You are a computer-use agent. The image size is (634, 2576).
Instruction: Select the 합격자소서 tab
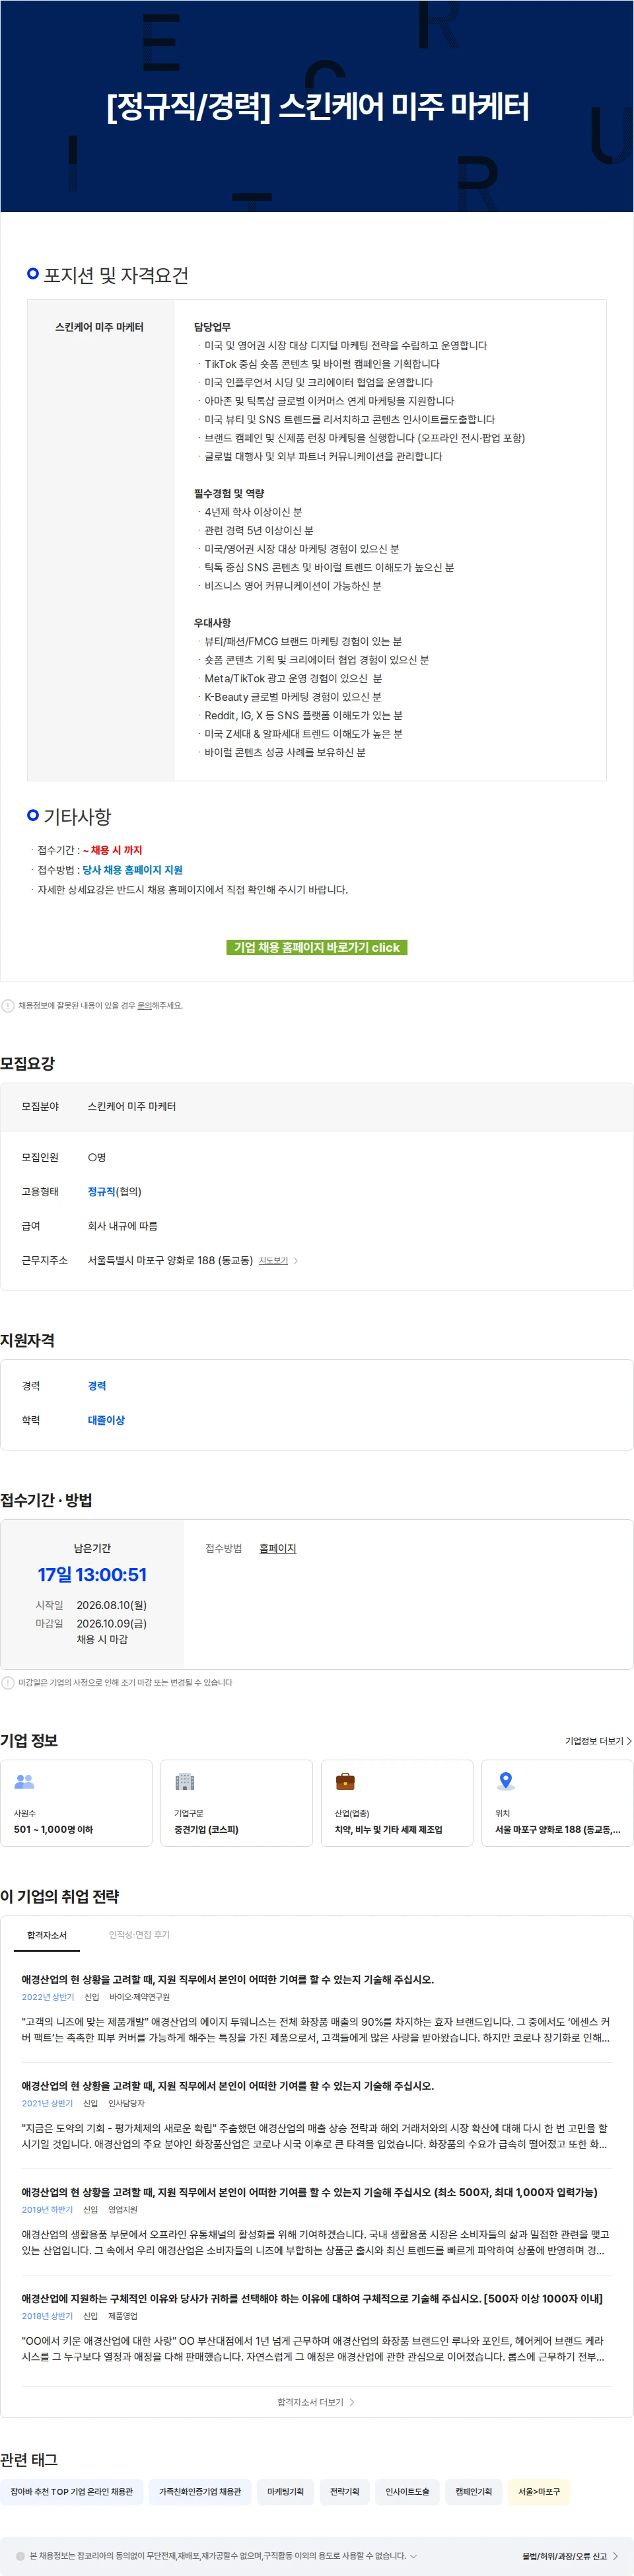(47, 1935)
